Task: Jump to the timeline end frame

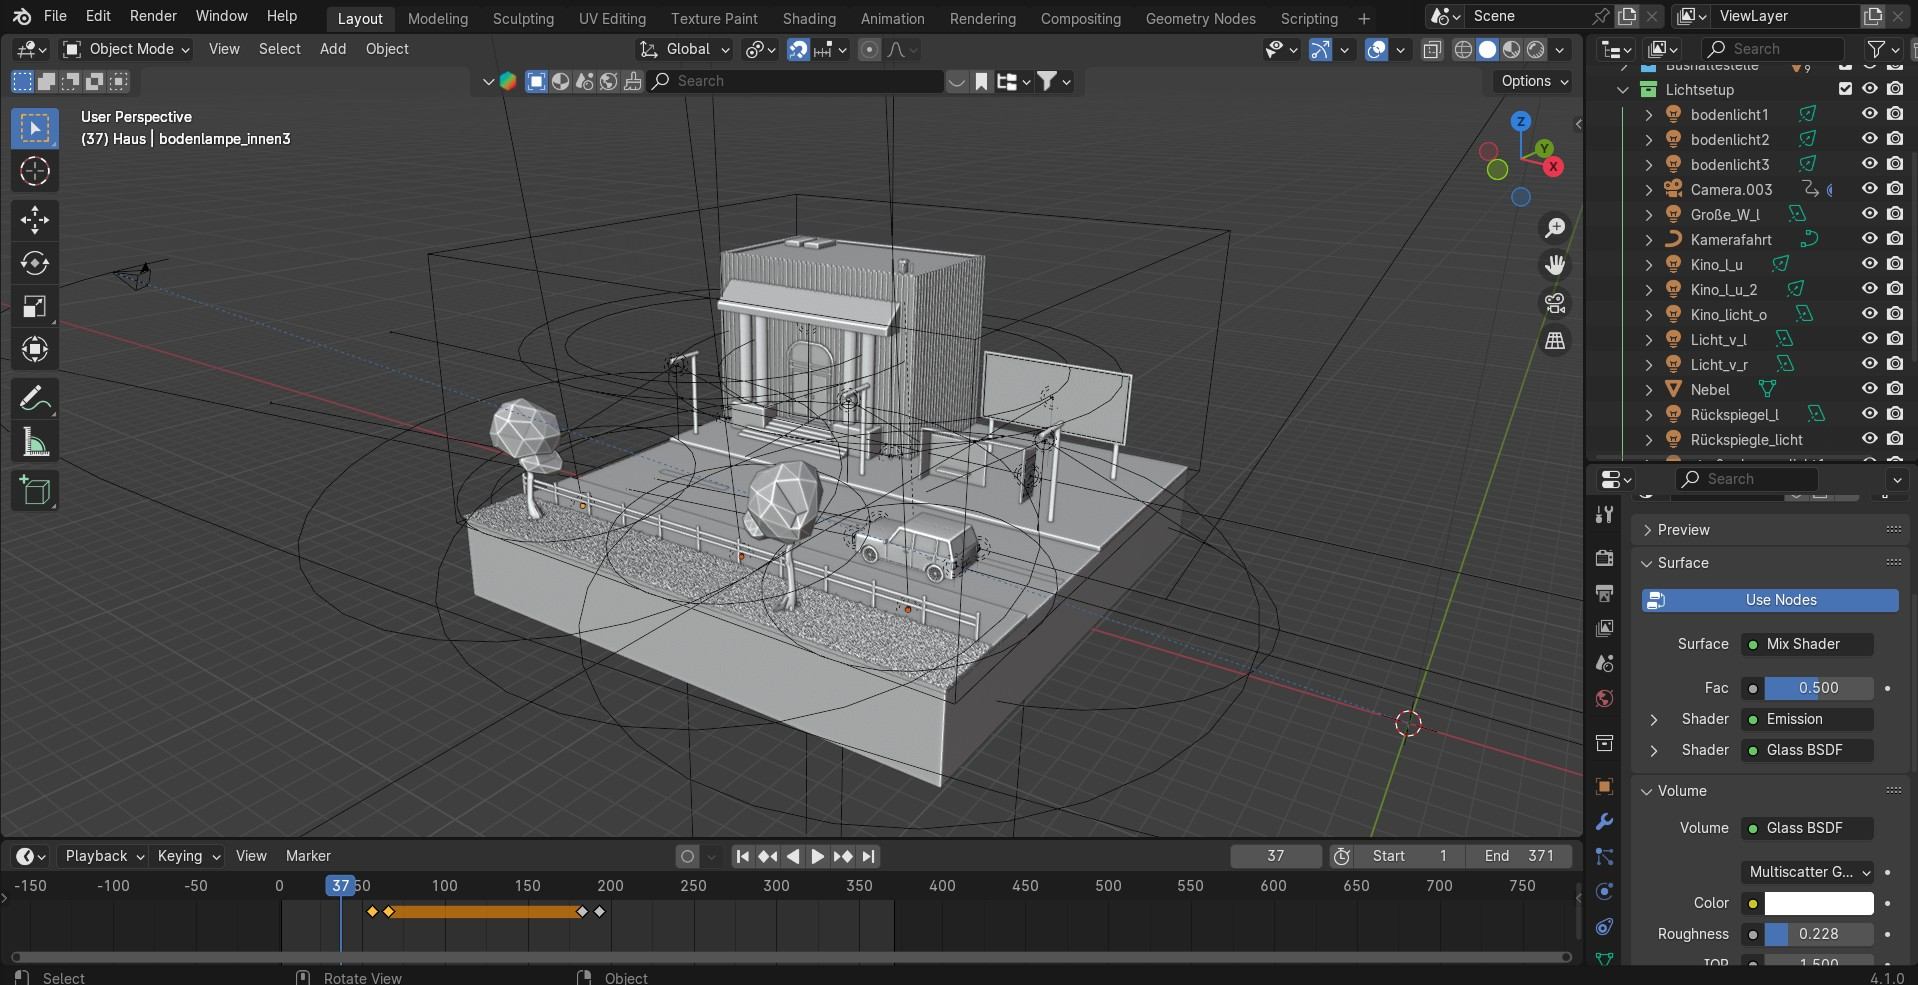Action: click(868, 856)
